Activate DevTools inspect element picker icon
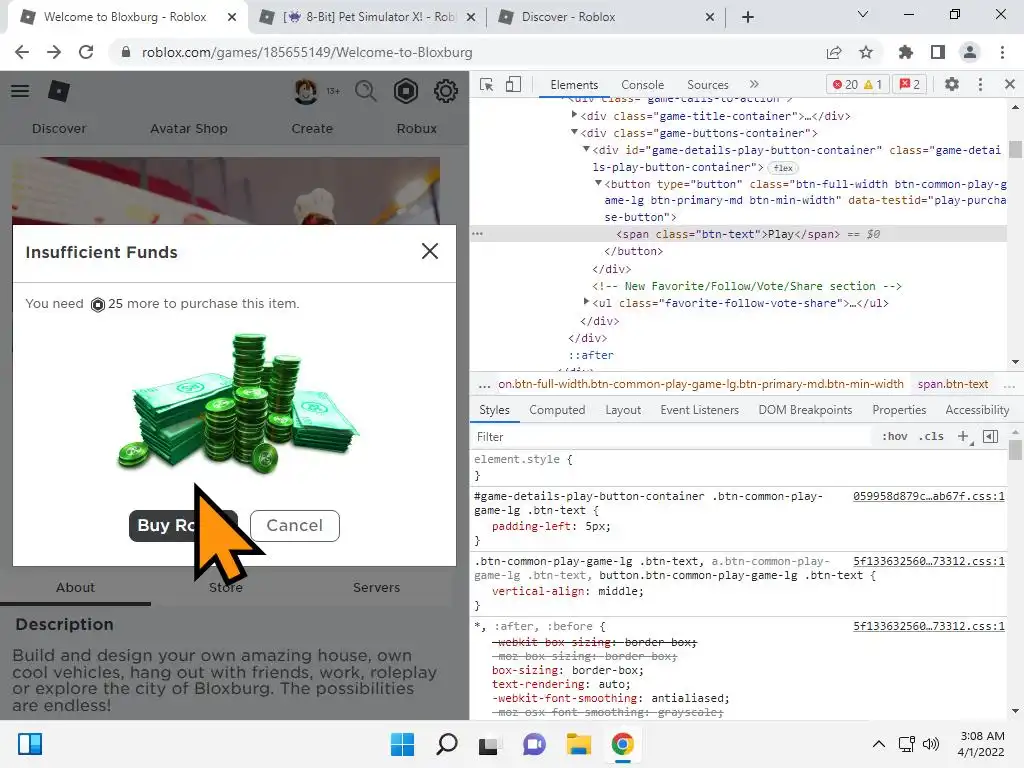The width and height of the screenshot is (1024, 768). click(x=487, y=85)
